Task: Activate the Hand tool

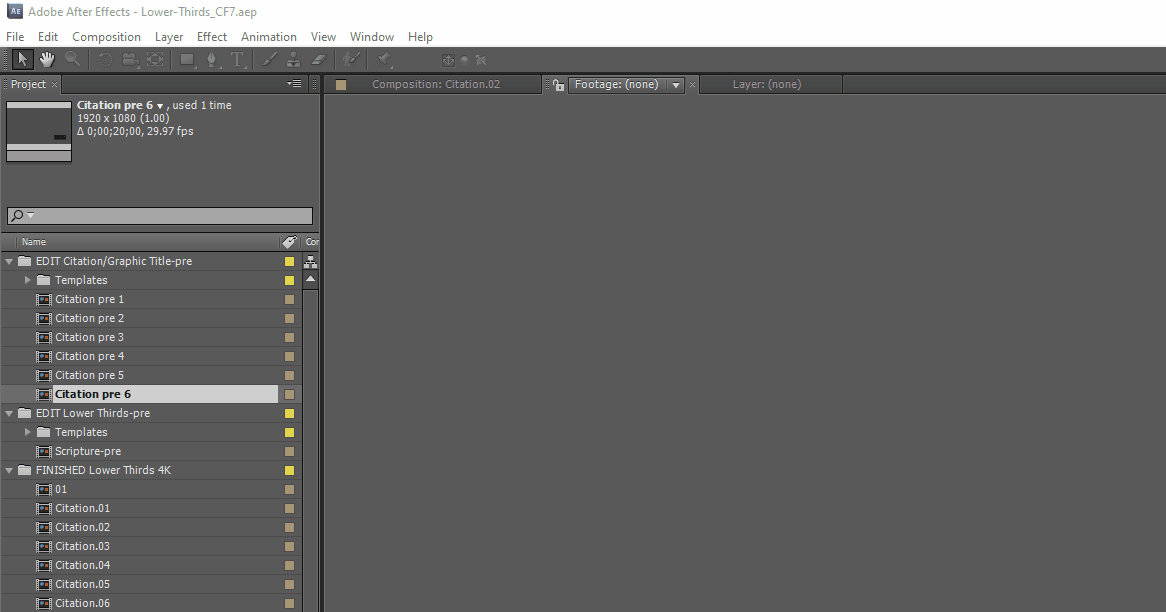Action: tap(46, 60)
